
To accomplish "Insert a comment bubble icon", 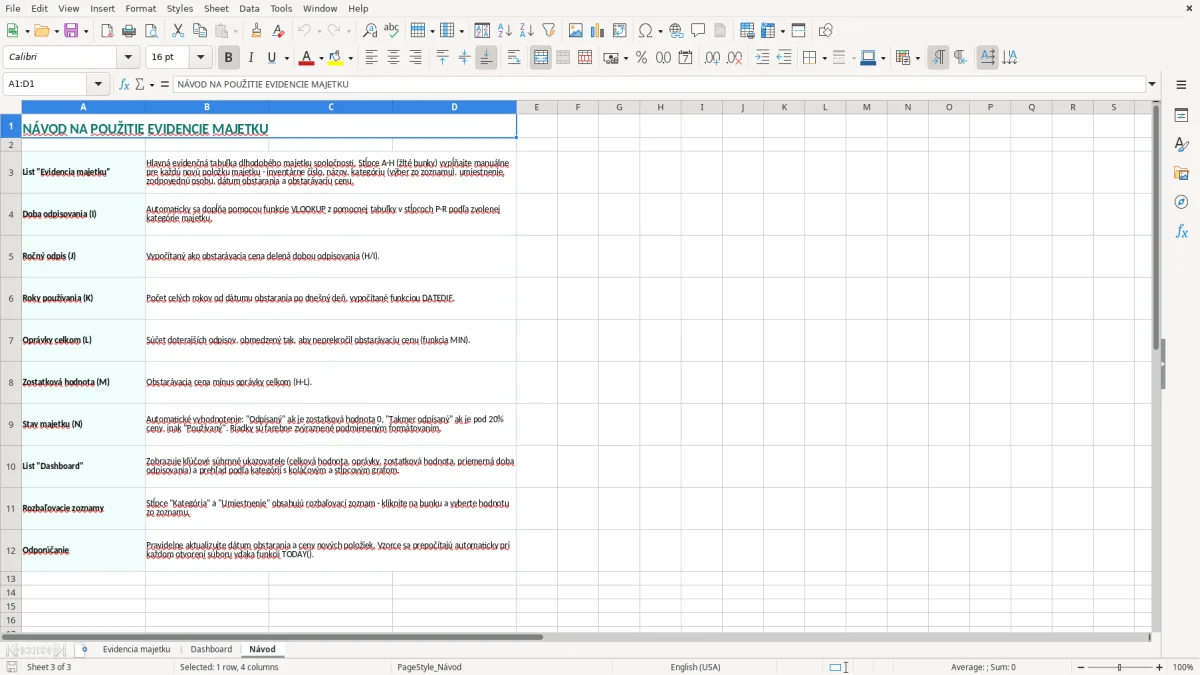I will (x=698, y=31).
